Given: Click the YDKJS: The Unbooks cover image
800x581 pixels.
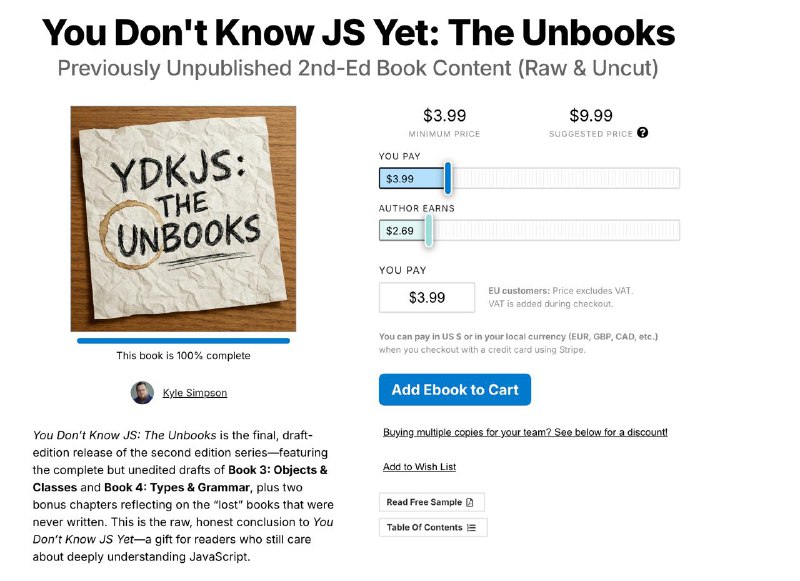Looking at the screenshot, I should pos(183,219).
